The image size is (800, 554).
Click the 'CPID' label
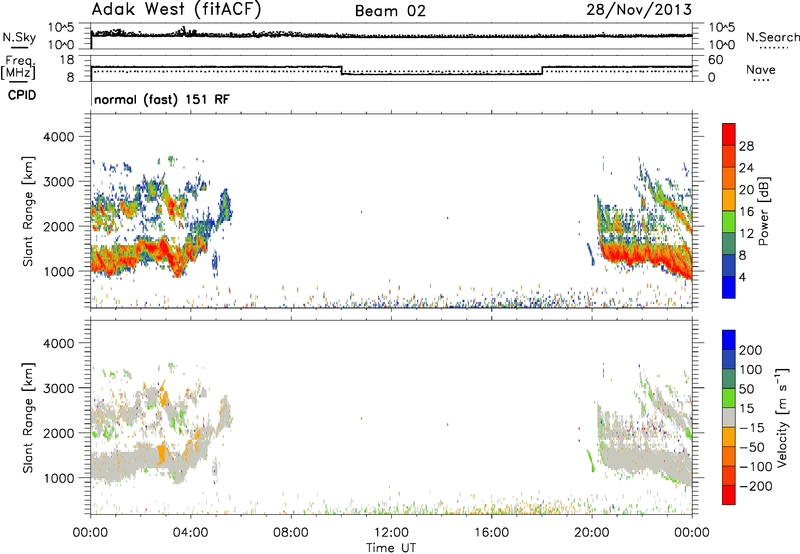22,95
